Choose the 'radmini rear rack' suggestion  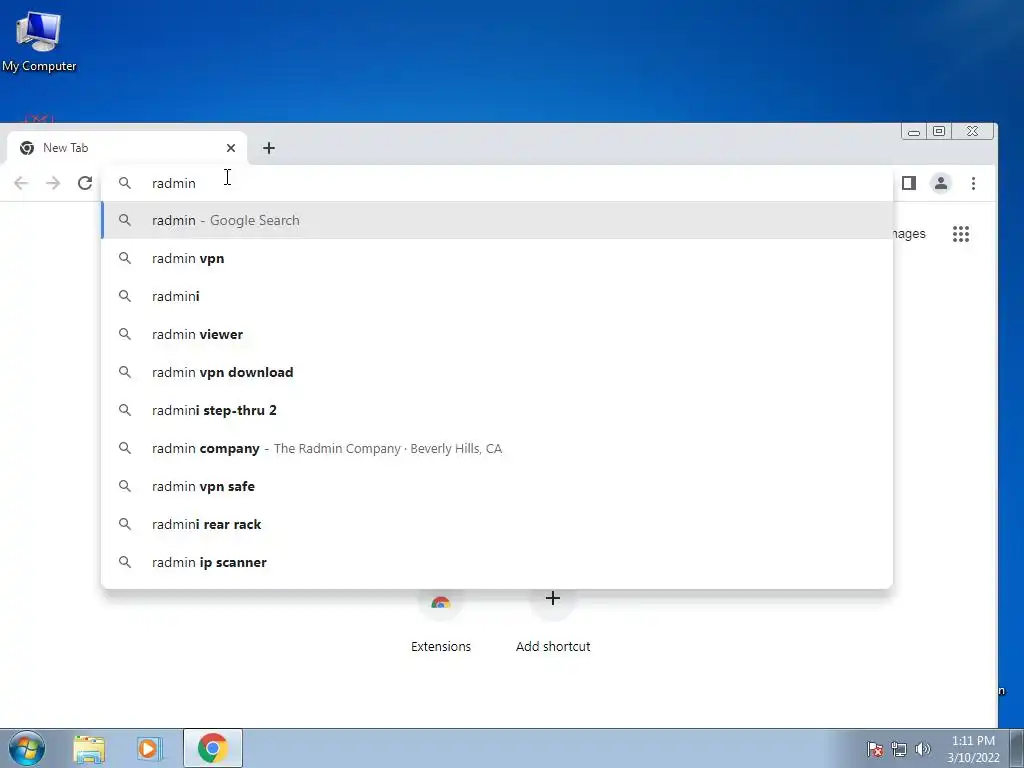497,524
